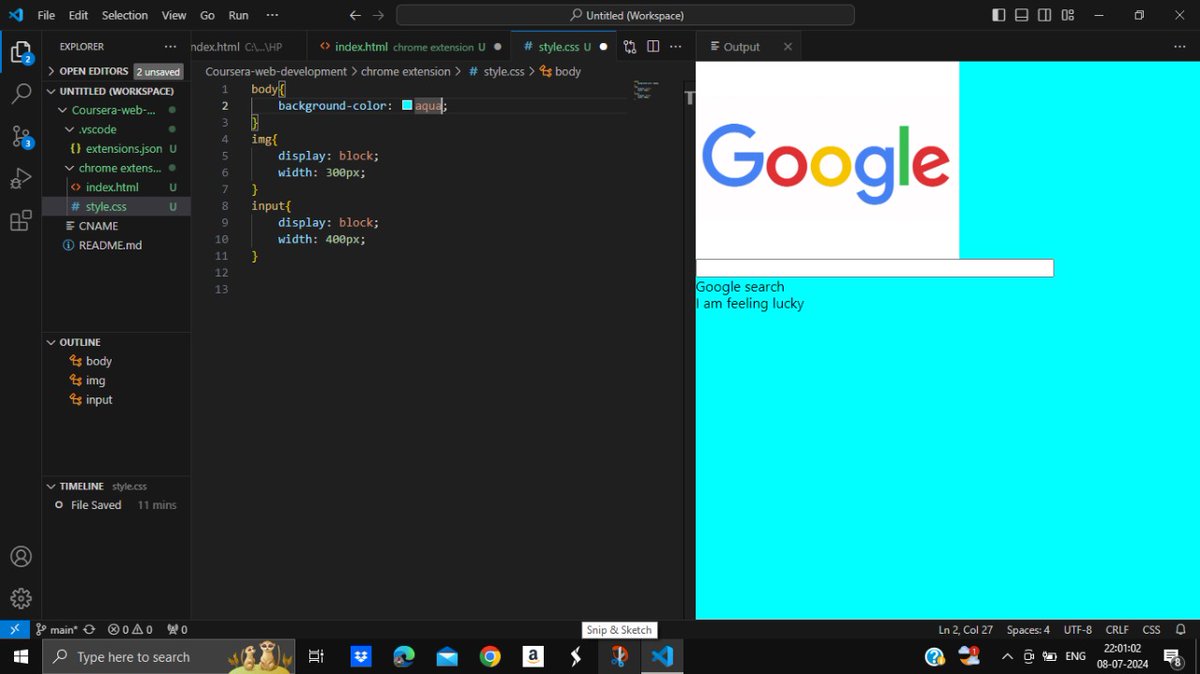This screenshot has height=674, width=1200.
Task: Go back with the left arrow
Action: 355,15
